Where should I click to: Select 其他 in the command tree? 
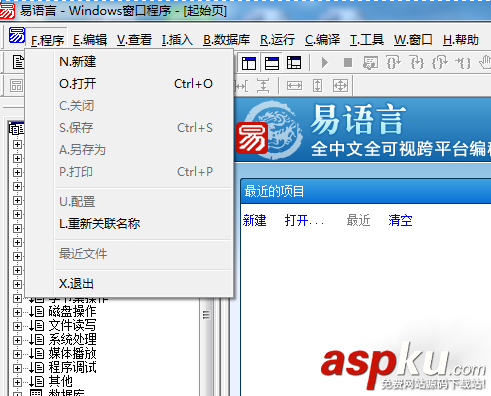60,382
